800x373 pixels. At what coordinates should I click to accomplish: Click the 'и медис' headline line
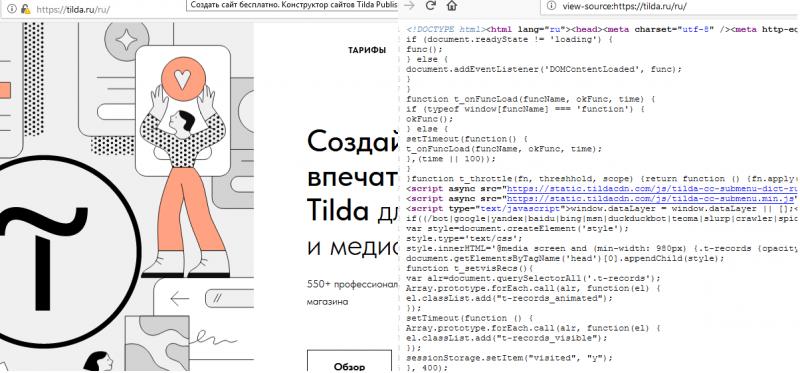353,247
